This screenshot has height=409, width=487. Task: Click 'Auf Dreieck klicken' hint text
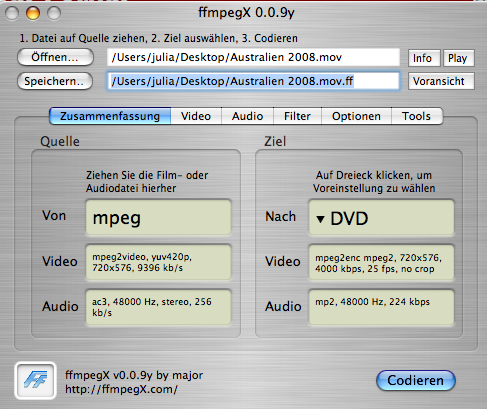click(x=374, y=182)
